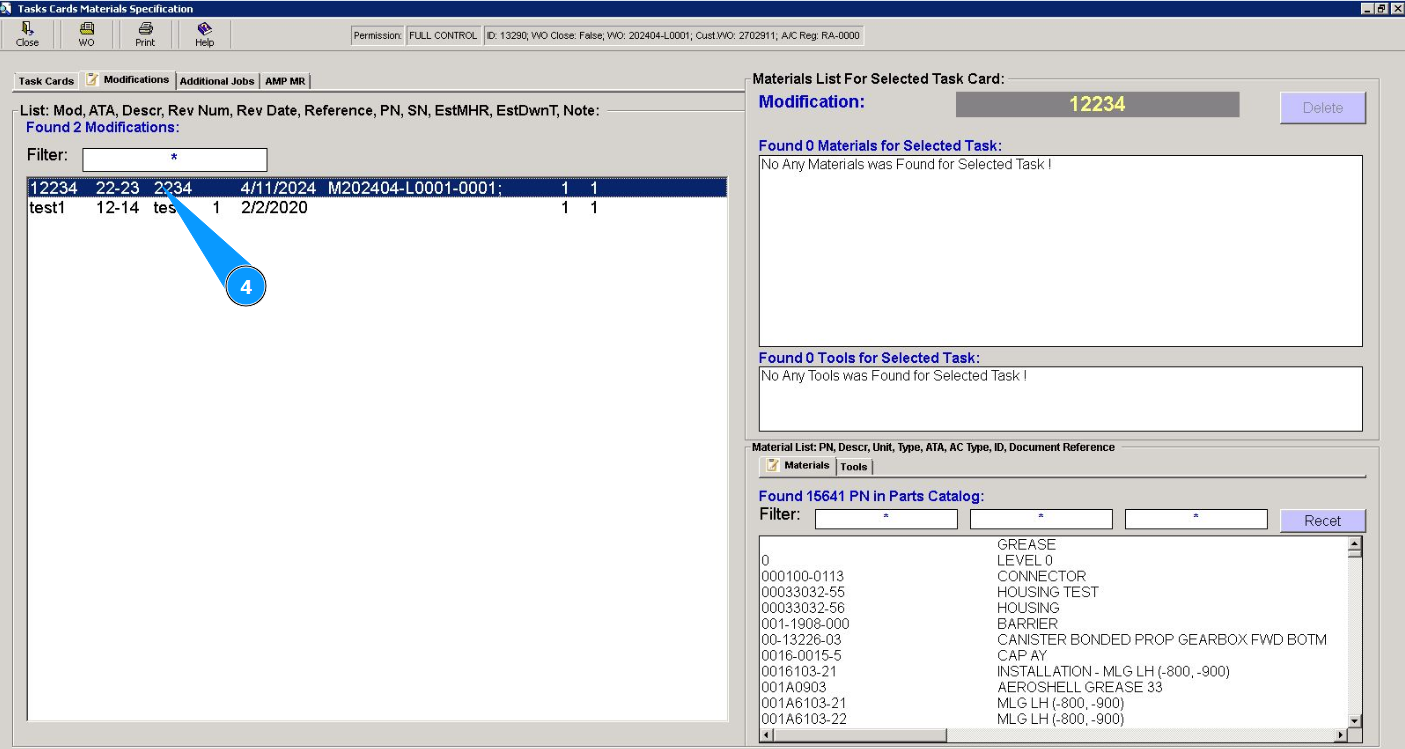
Task: Select the Materials tab in Material List
Action: pos(798,465)
